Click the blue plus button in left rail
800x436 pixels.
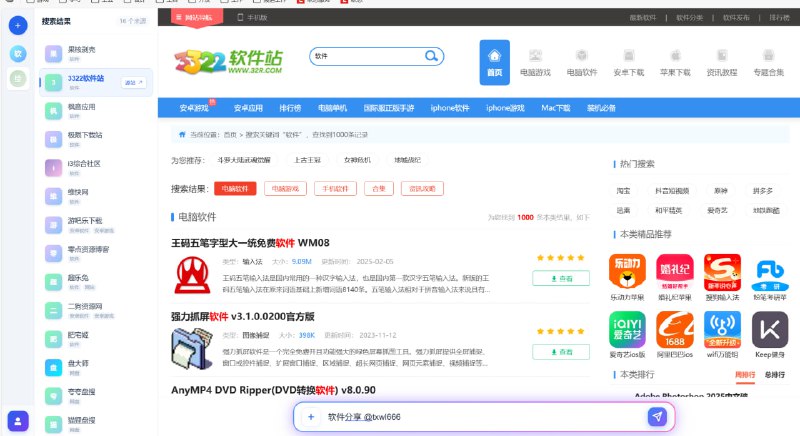(18, 25)
